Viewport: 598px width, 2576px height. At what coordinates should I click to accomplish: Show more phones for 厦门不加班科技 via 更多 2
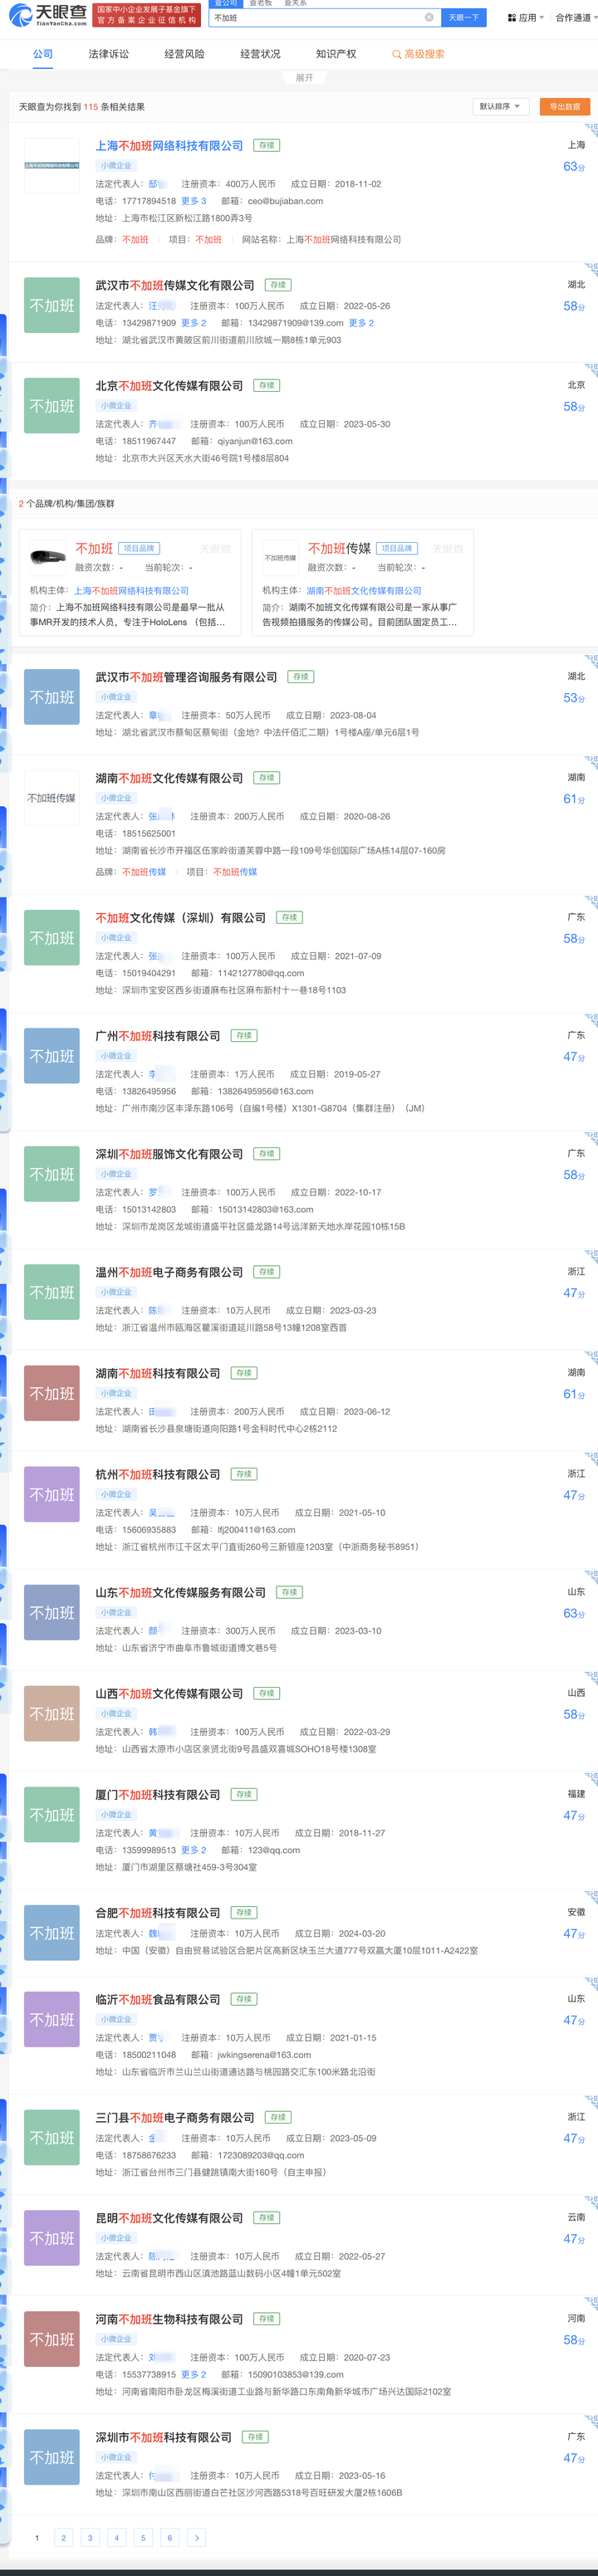[x=193, y=1850]
